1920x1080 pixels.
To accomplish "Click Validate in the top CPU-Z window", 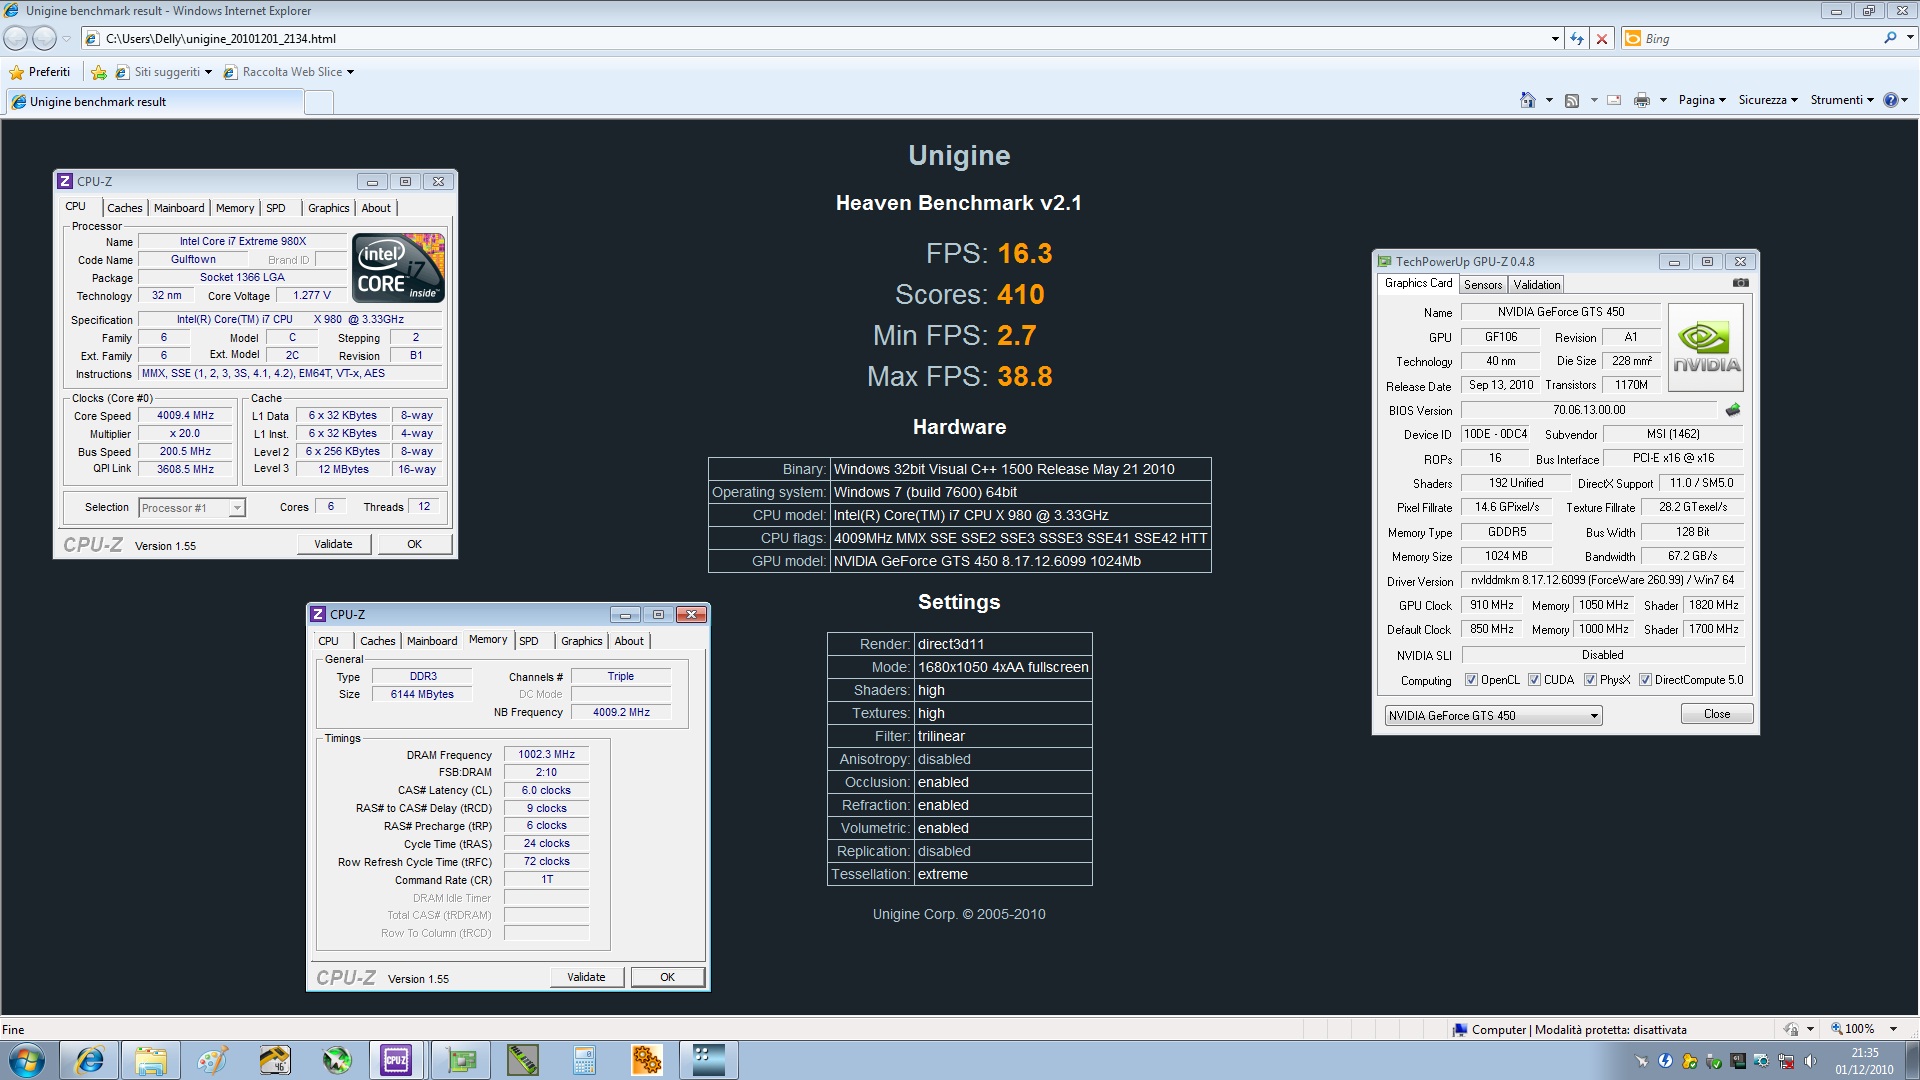I will click(333, 544).
